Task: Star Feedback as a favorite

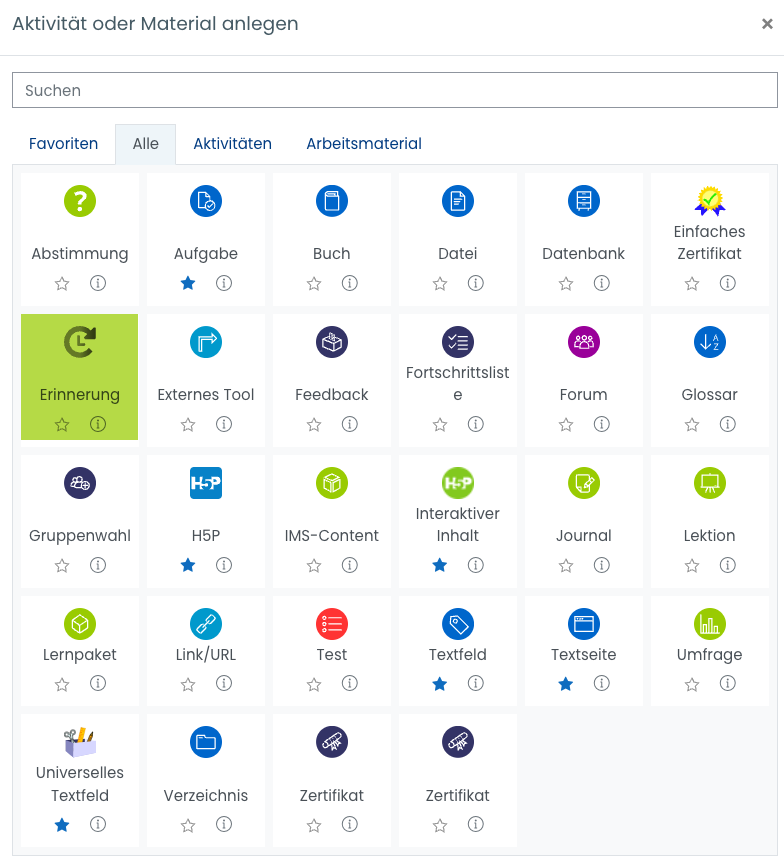Action: pyautogui.click(x=314, y=424)
